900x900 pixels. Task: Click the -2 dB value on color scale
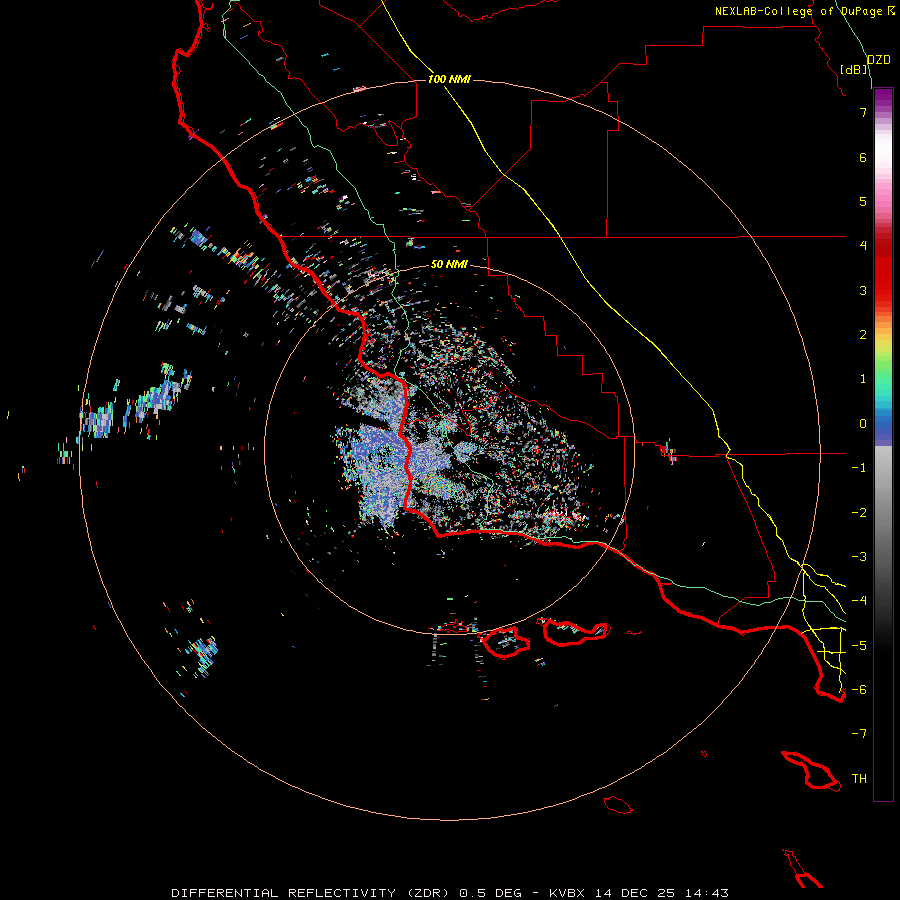859,513
